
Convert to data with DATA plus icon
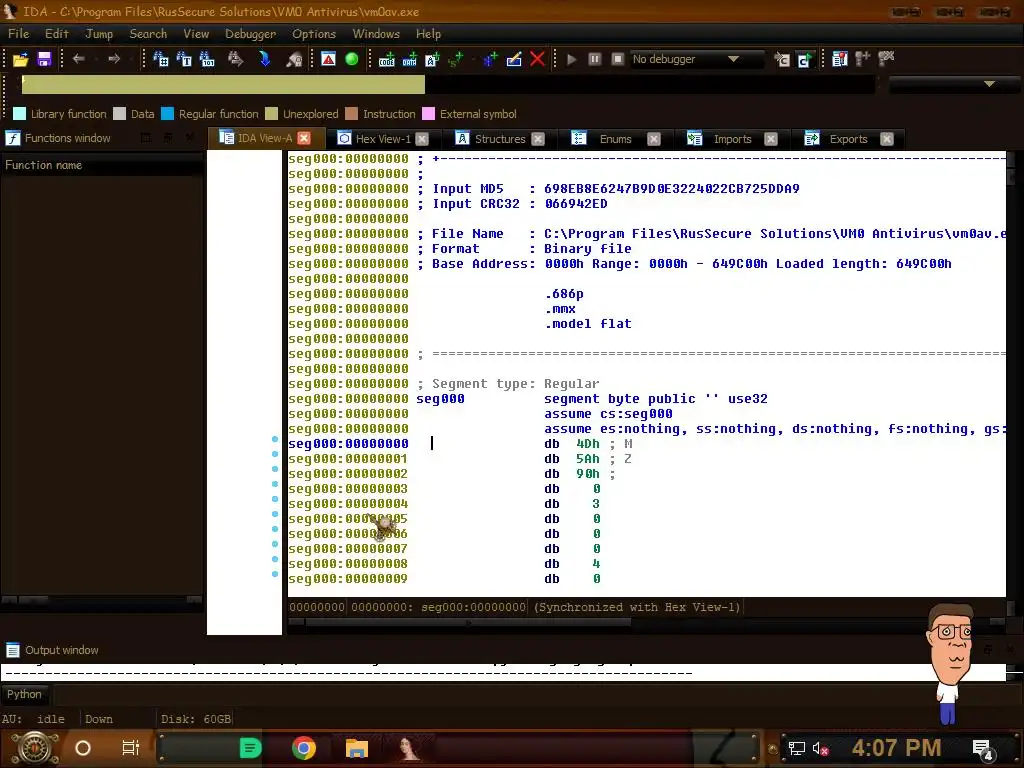(x=409, y=59)
